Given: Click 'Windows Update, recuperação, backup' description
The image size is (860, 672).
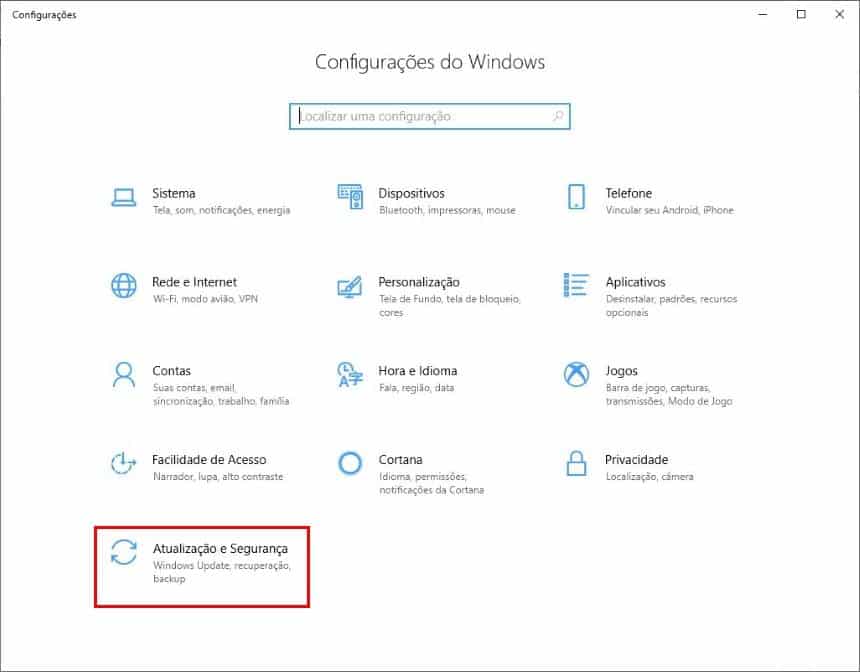Looking at the screenshot, I should pos(222,572).
